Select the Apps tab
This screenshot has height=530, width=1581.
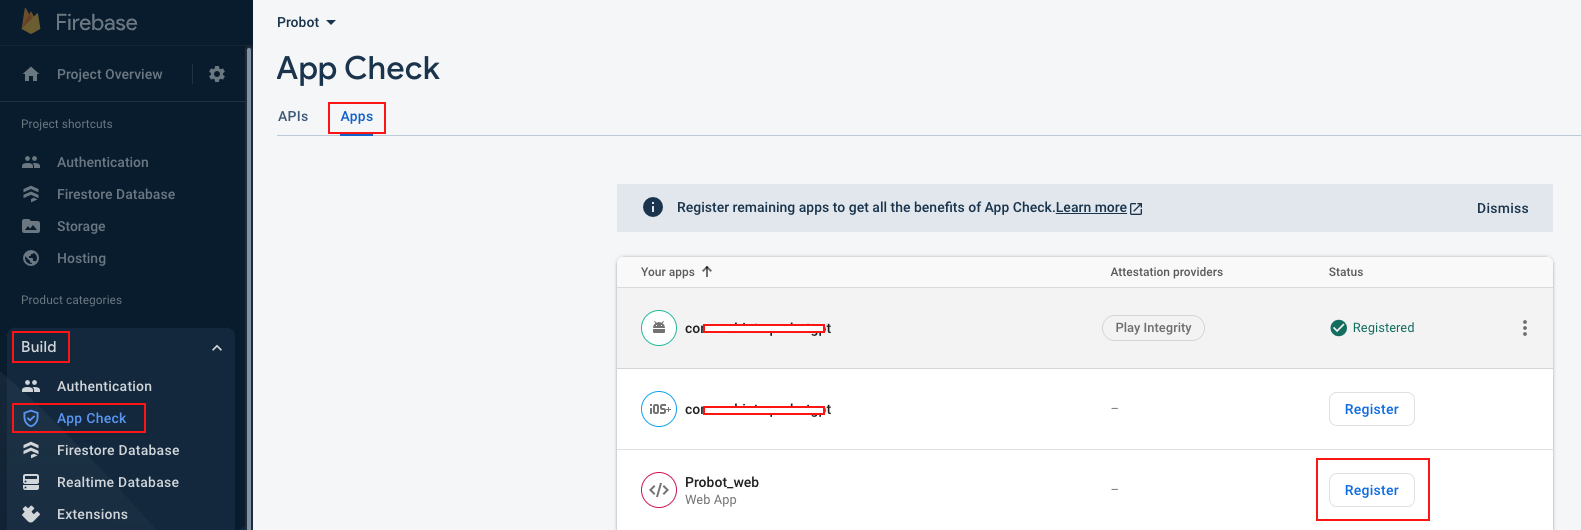[x=356, y=116]
